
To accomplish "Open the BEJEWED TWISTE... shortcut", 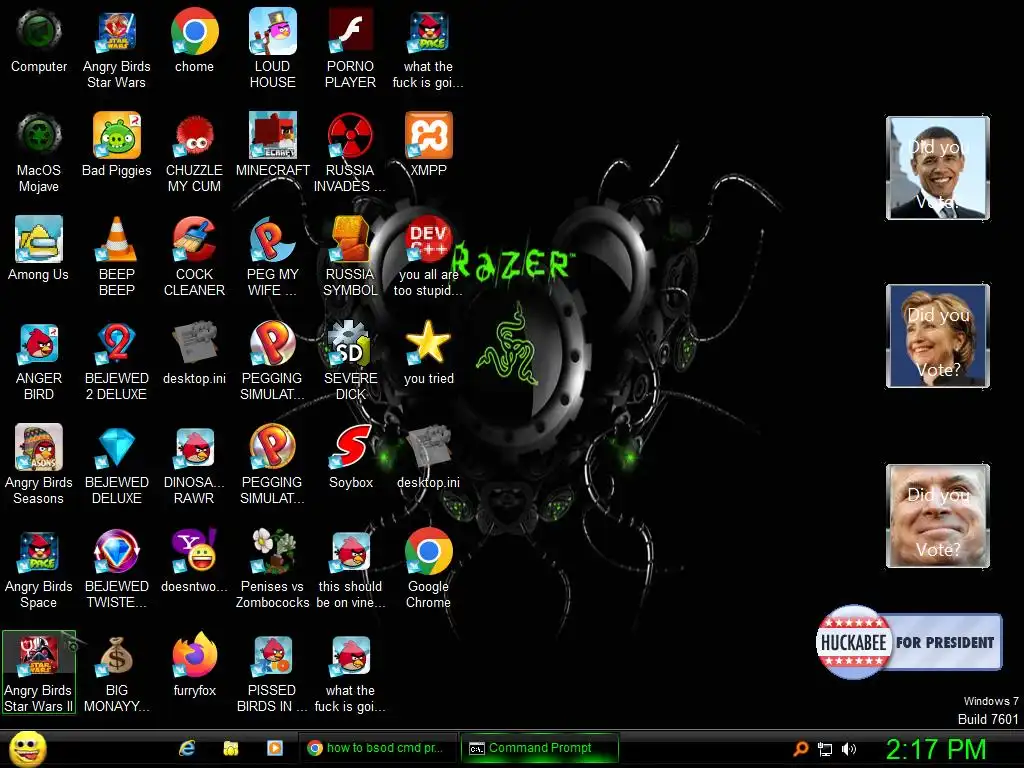I will (x=116, y=569).
